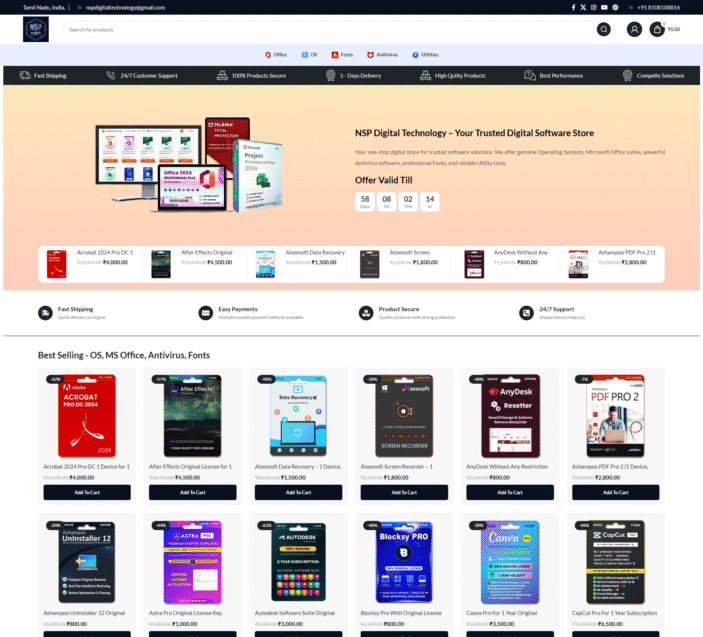Click the 100% Products Secure icon
The image size is (703, 637).
point(222,75)
